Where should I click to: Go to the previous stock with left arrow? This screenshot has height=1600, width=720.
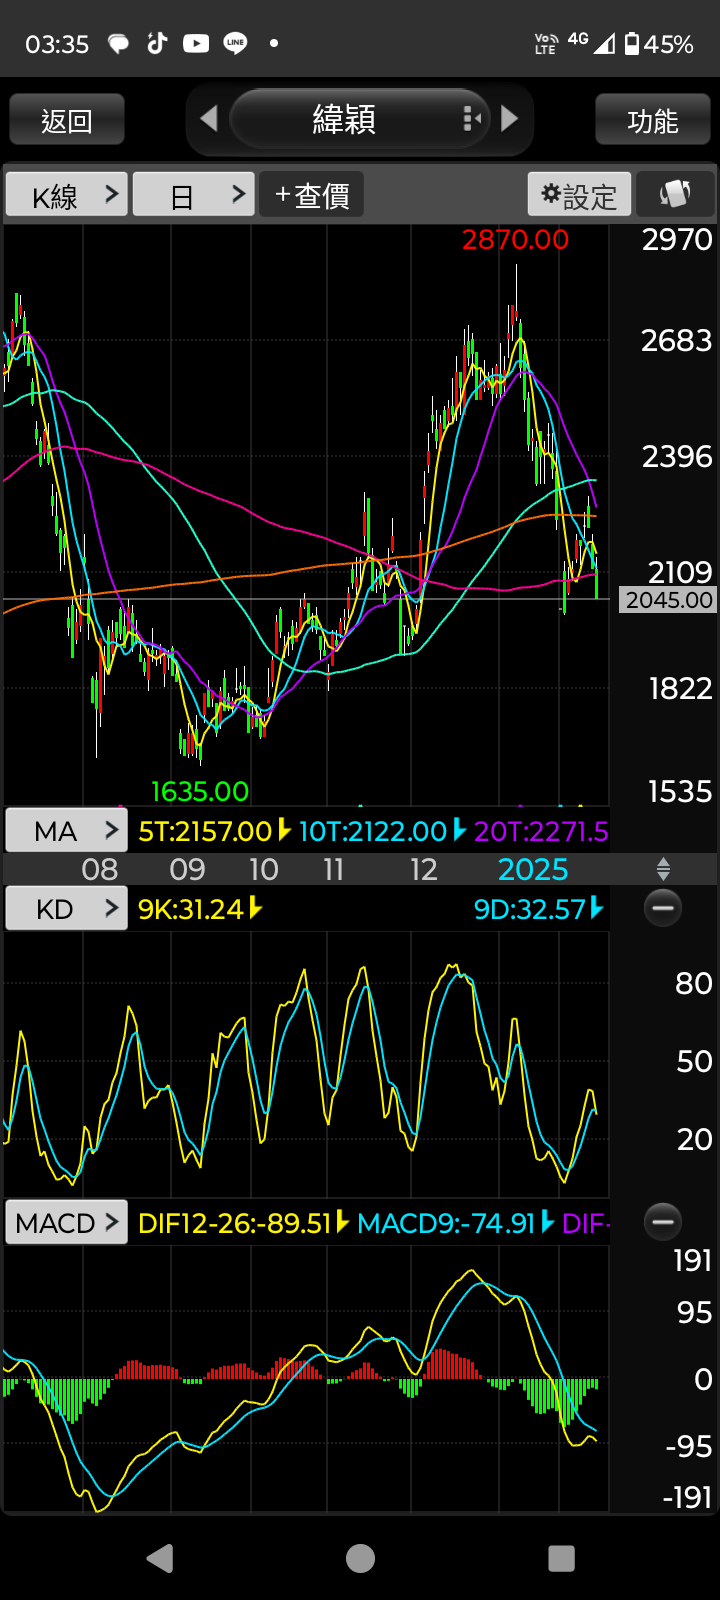(208, 119)
